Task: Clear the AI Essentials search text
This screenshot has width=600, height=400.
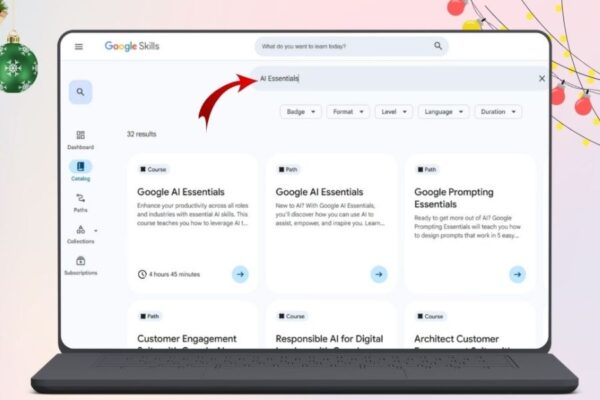Action: click(542, 78)
